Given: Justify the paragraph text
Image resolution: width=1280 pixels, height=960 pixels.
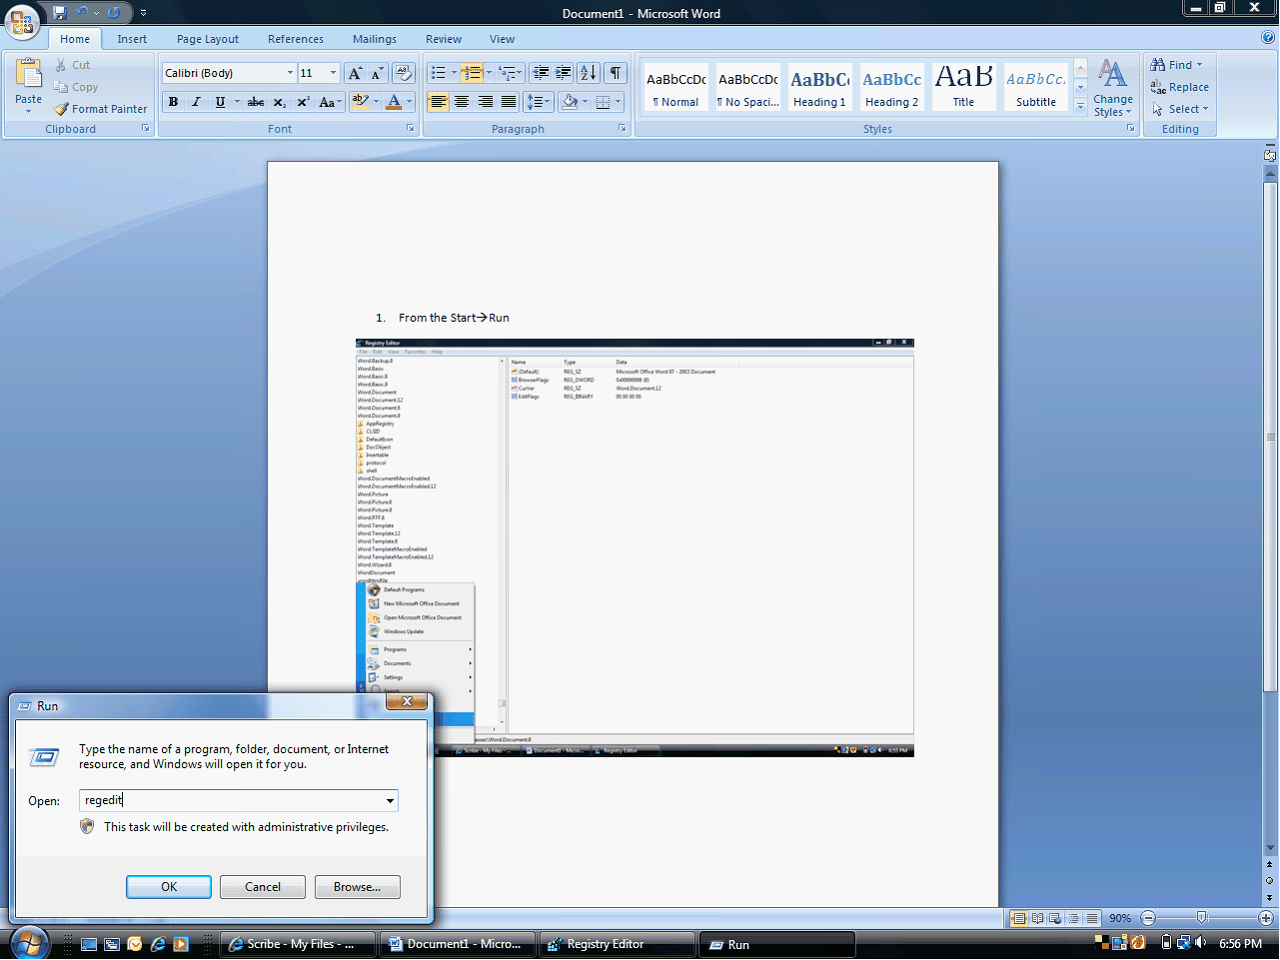Looking at the screenshot, I should (508, 102).
